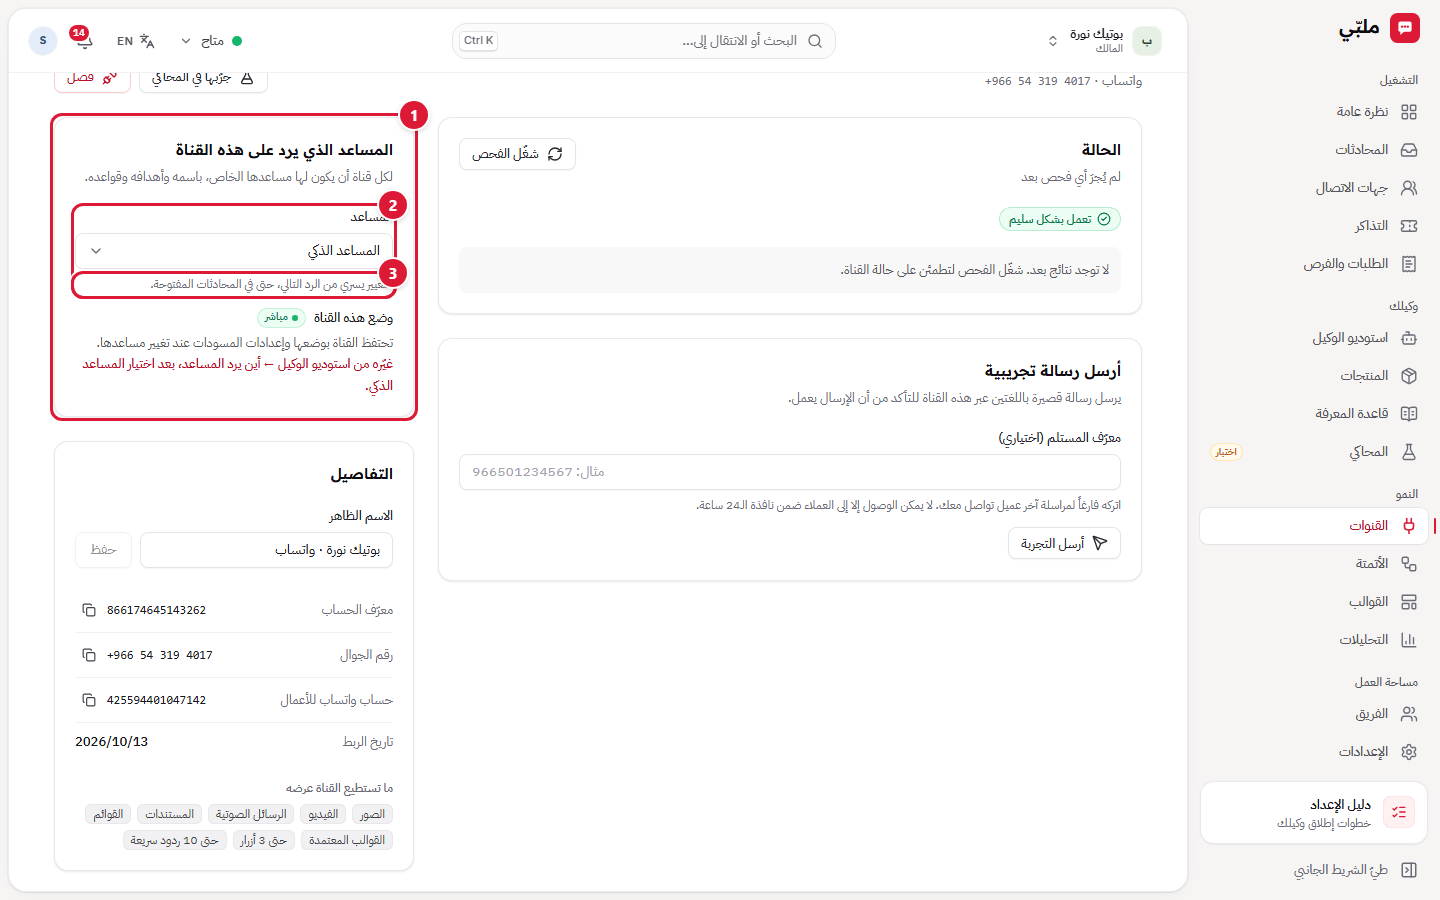Screen dimensions: 1440x900
Task: Click the التحليلات chart icon
Action: pos(1409,640)
